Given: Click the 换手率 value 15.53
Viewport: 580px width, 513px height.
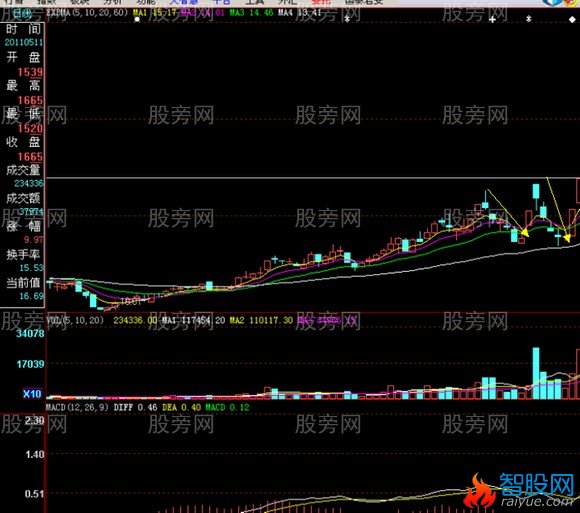Looking at the screenshot, I should 31,268.
